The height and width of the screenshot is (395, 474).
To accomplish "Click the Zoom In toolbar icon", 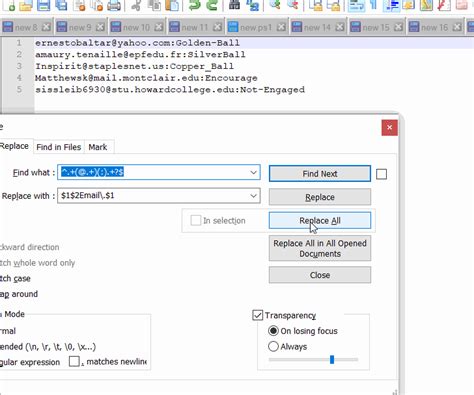I will tap(275, 5).
